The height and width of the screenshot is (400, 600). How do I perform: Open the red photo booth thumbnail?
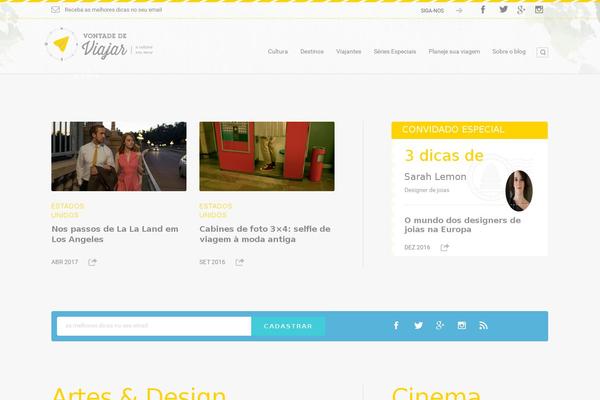tap(267, 156)
